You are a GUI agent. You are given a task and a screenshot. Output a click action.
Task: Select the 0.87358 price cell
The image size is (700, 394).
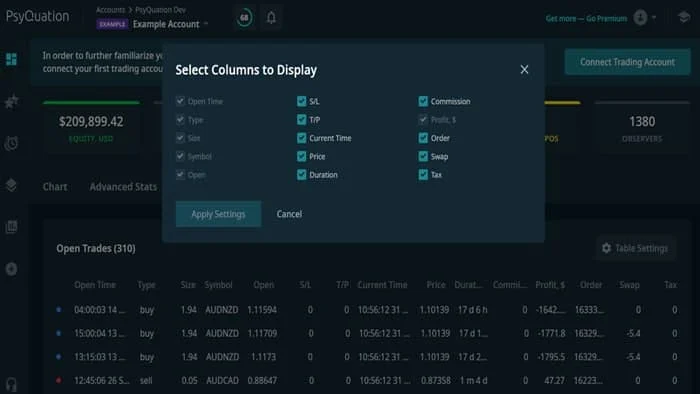click(436, 381)
